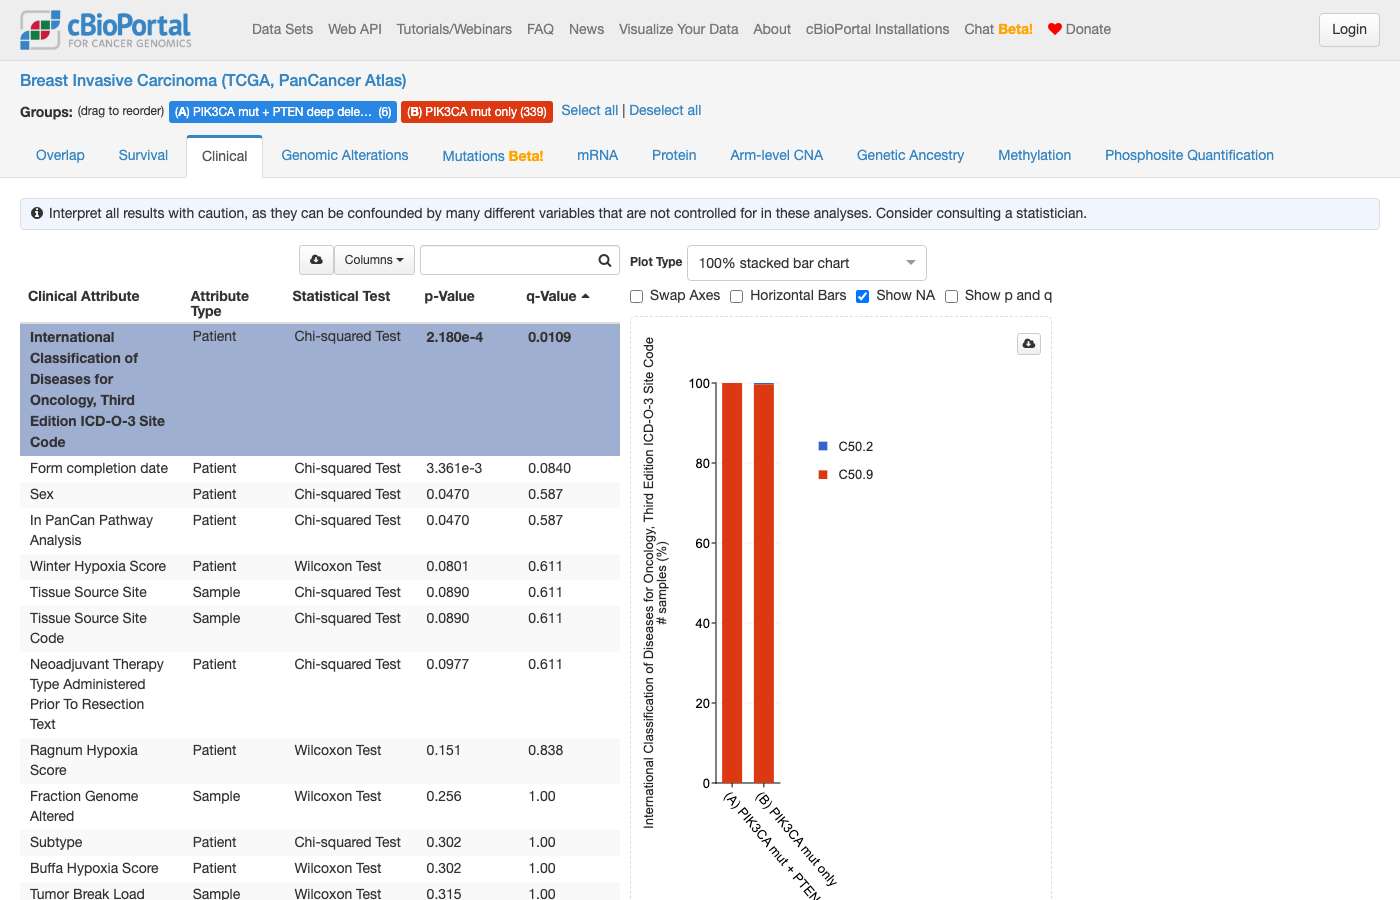The image size is (1400, 900).
Task: Open the Survival tab
Action: click(x=143, y=155)
